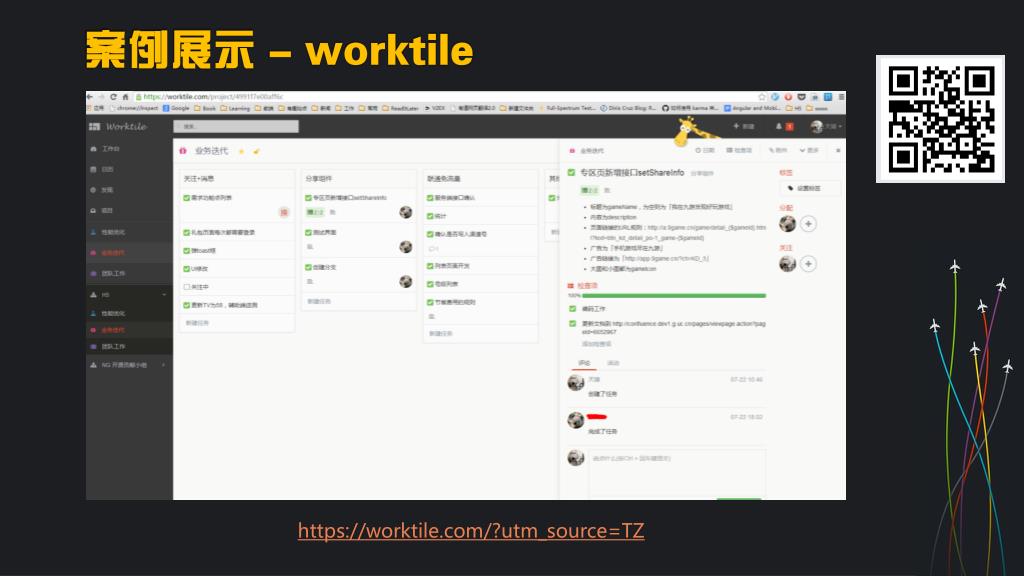Toggle the UI修改 task checkbox
Image resolution: width=1024 pixels, height=576 pixels.
(187, 268)
